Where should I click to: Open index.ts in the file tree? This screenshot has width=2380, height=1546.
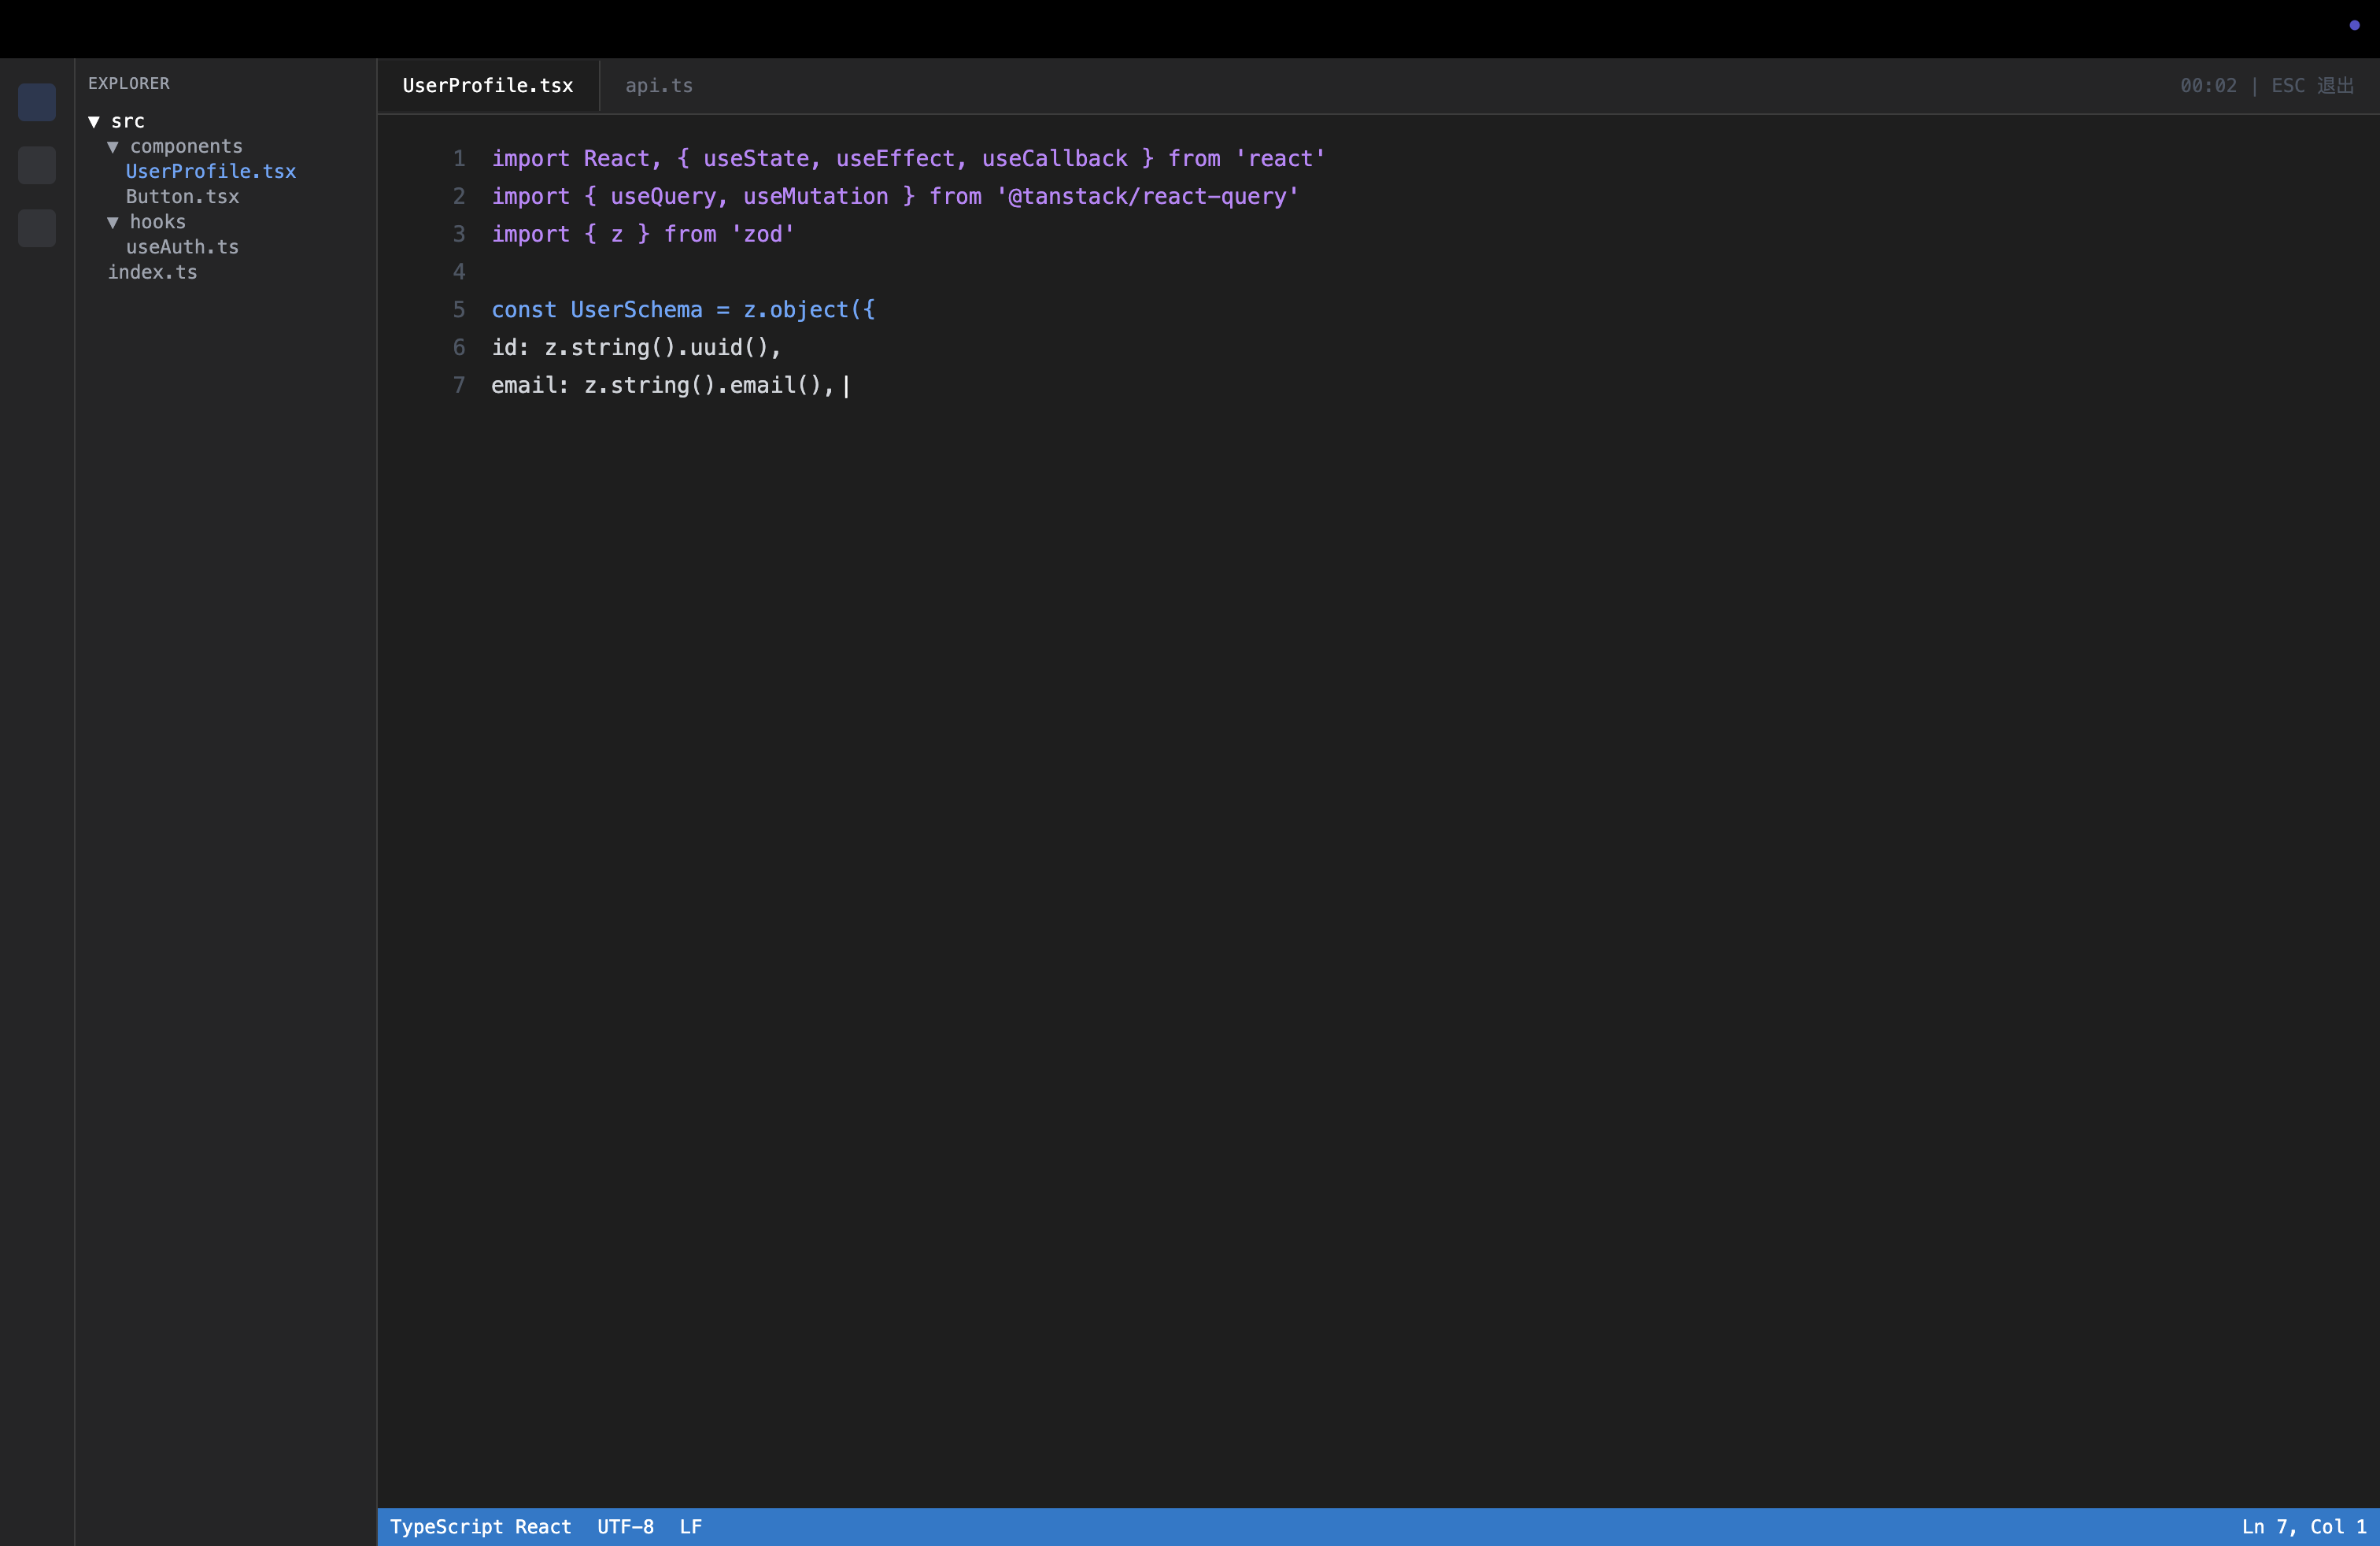152,272
